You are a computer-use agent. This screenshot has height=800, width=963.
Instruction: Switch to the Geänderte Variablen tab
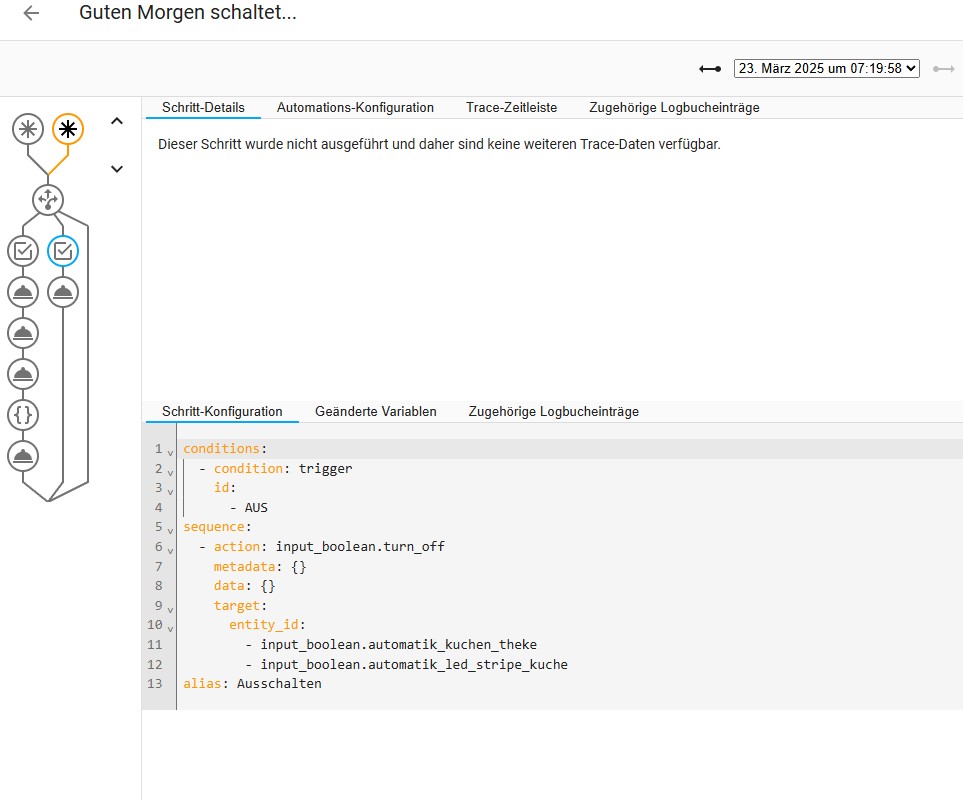click(375, 411)
